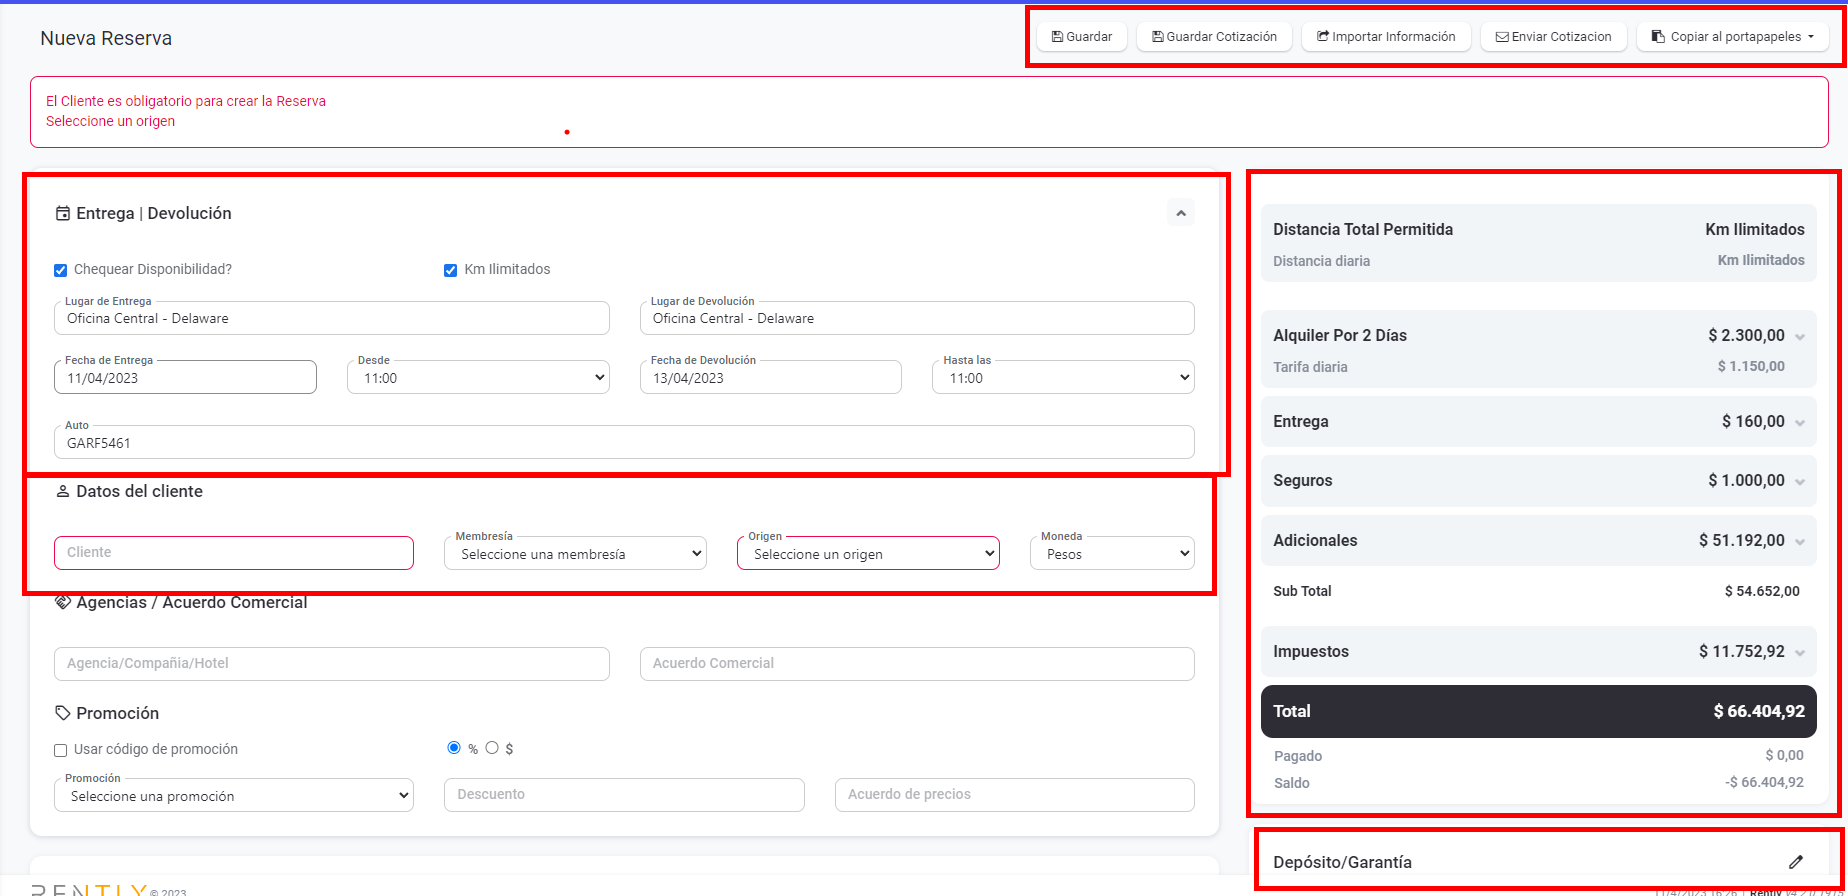Expand the Seguros price details chevron
The height and width of the screenshot is (896, 1848).
point(1800,482)
